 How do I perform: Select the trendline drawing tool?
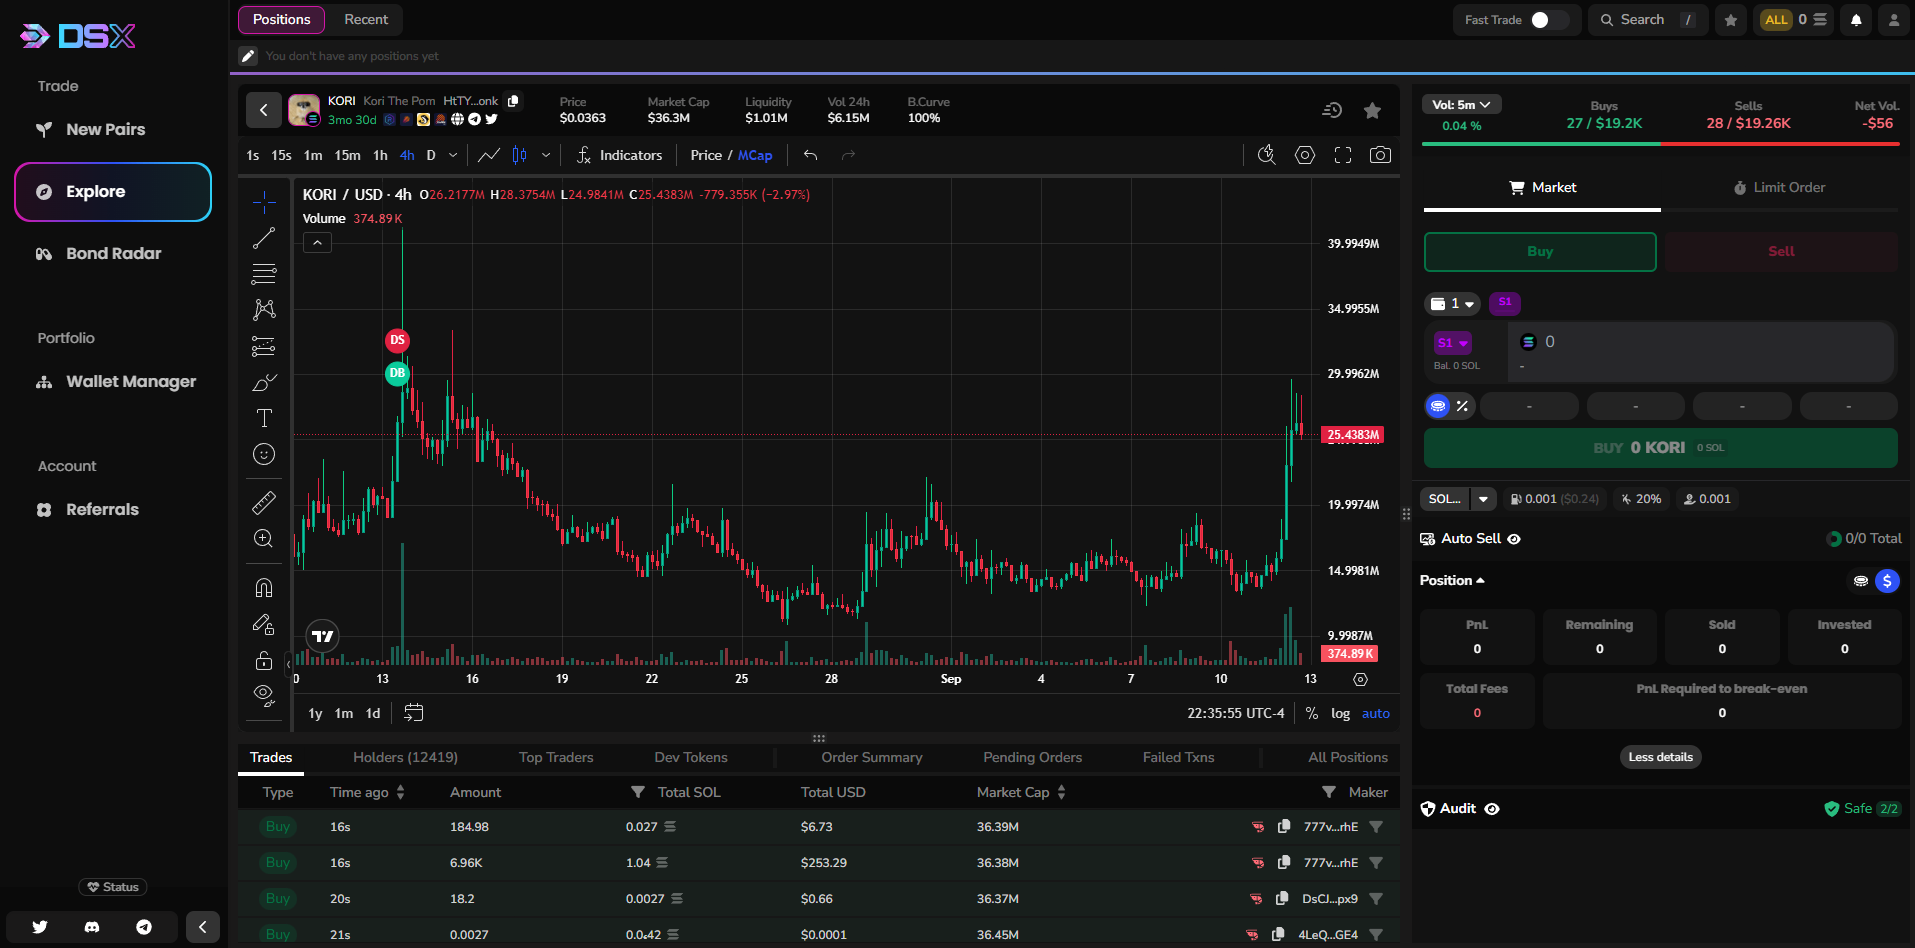click(263, 237)
